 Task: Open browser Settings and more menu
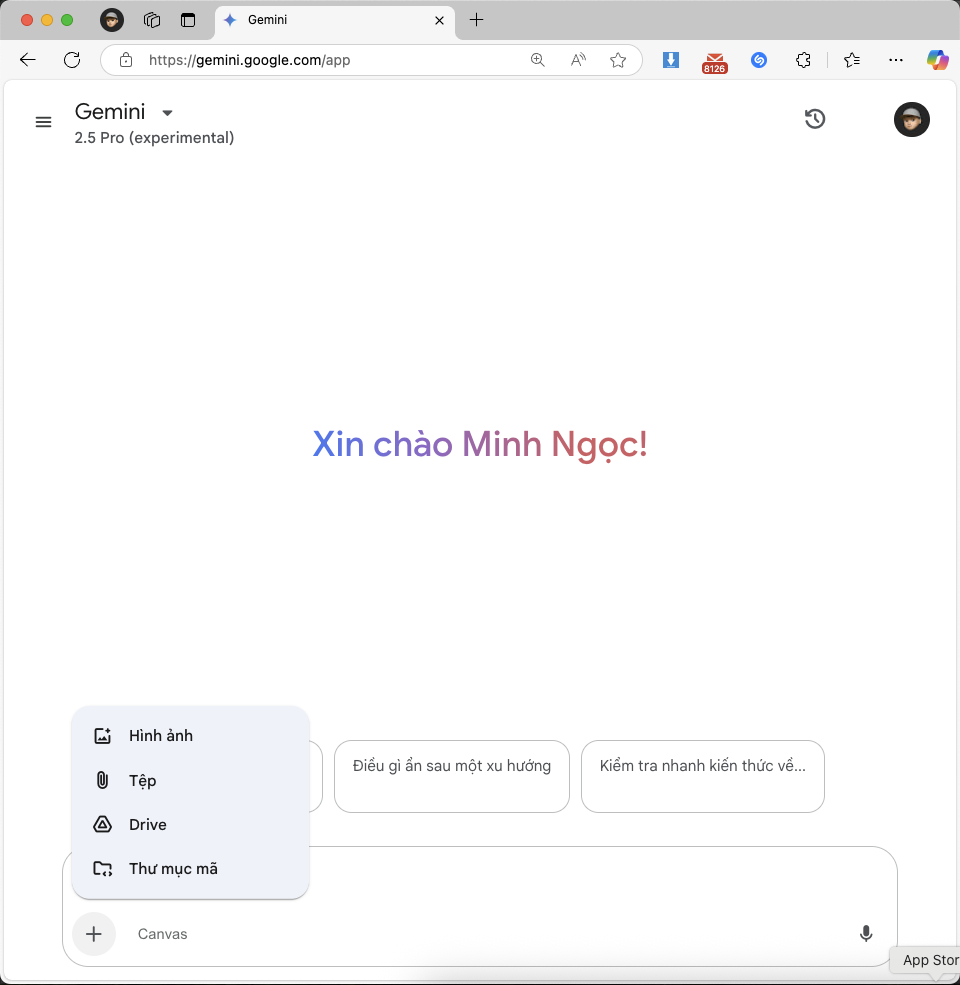896,60
